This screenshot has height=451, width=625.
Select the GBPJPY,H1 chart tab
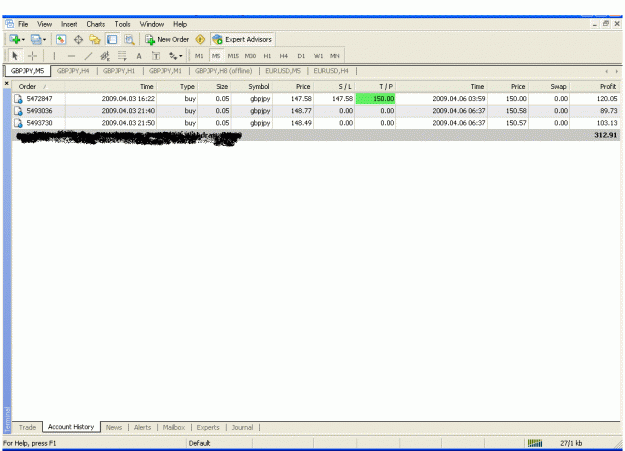tap(119, 71)
